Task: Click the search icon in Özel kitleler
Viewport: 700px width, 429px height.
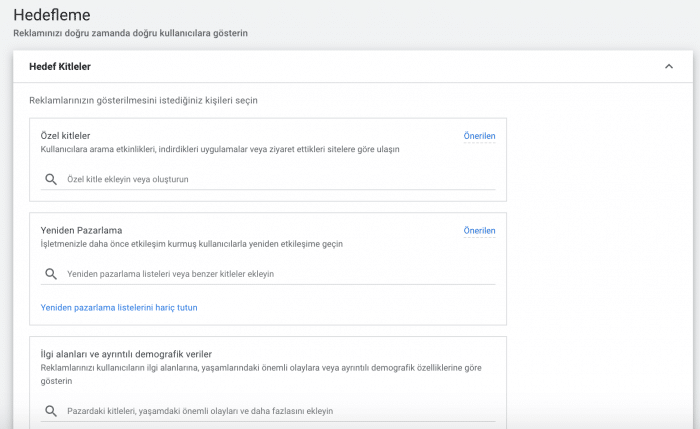Action: coord(50,179)
